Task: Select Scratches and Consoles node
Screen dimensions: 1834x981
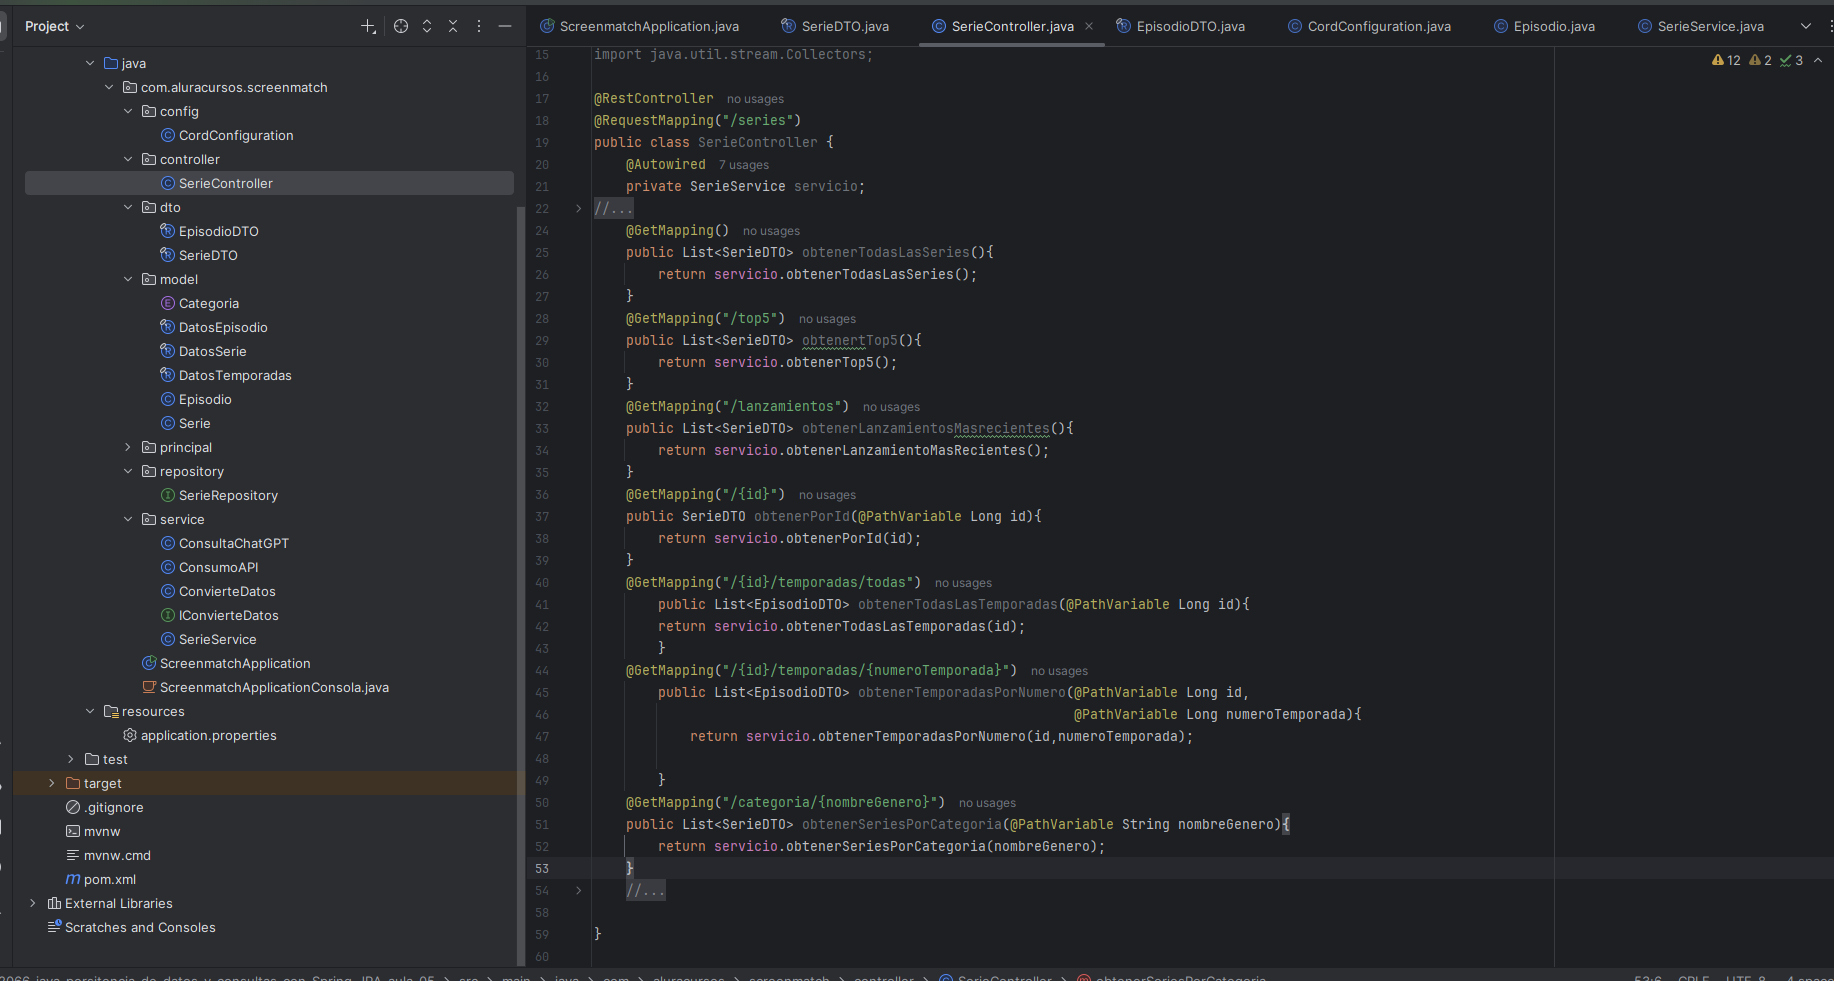Action: pos(140,927)
